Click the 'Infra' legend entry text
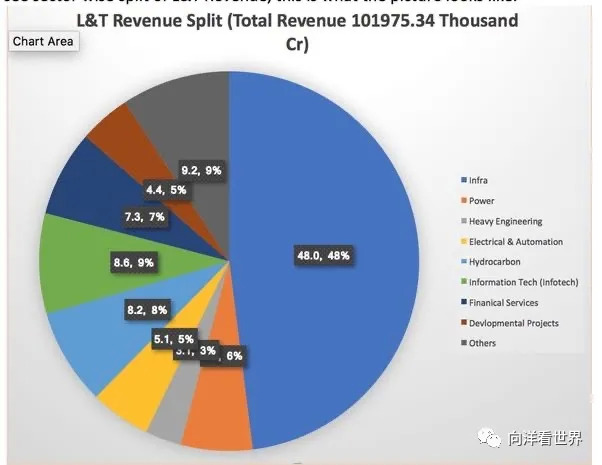The height and width of the screenshot is (465, 602). point(478,180)
